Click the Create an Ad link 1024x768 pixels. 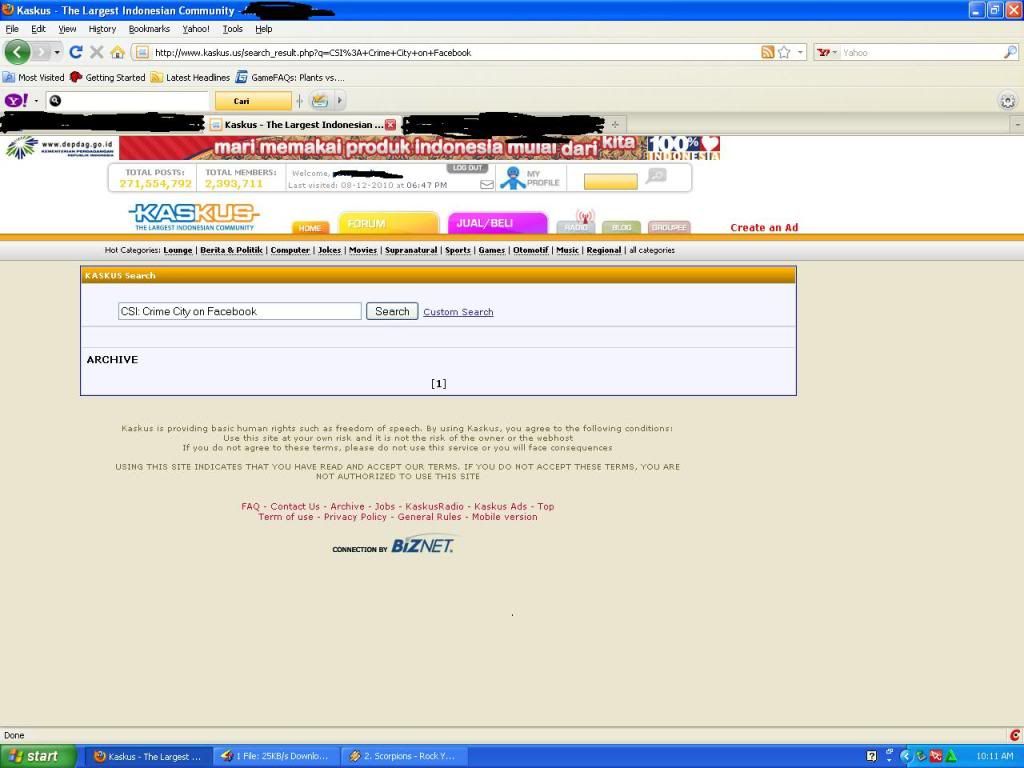(764, 227)
